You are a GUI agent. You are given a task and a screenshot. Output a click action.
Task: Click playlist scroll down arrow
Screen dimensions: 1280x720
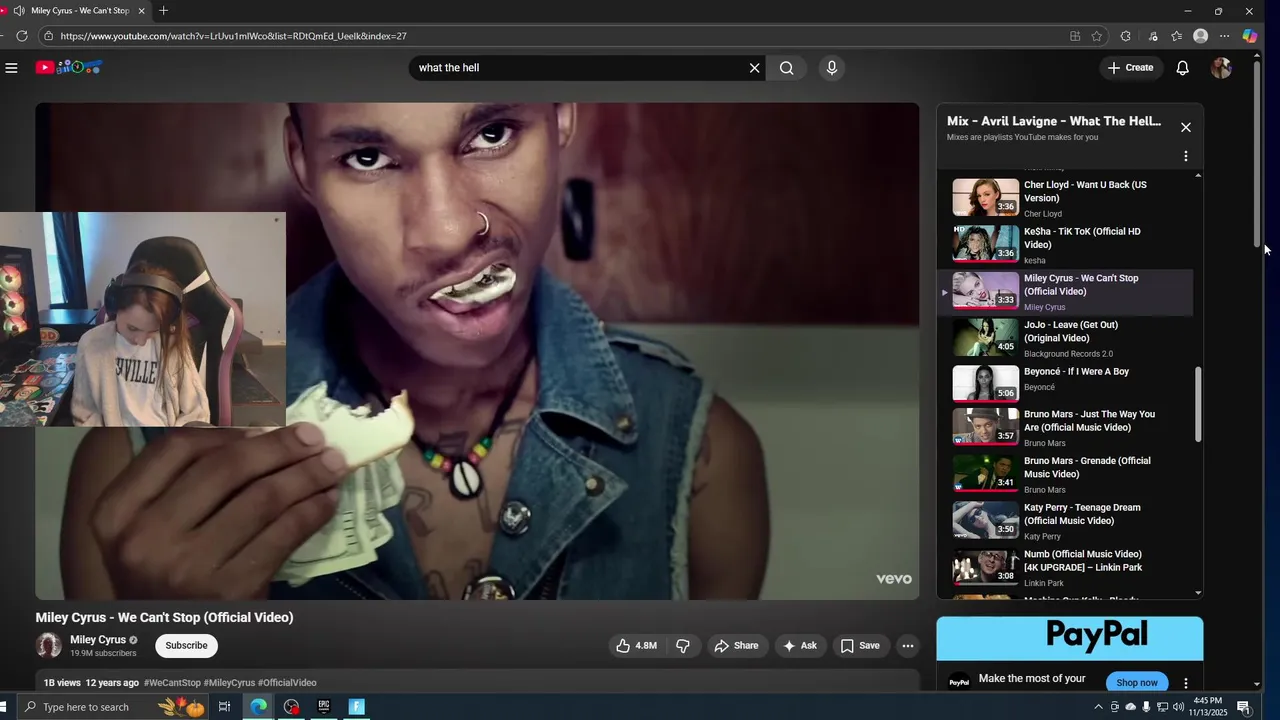[1198, 593]
